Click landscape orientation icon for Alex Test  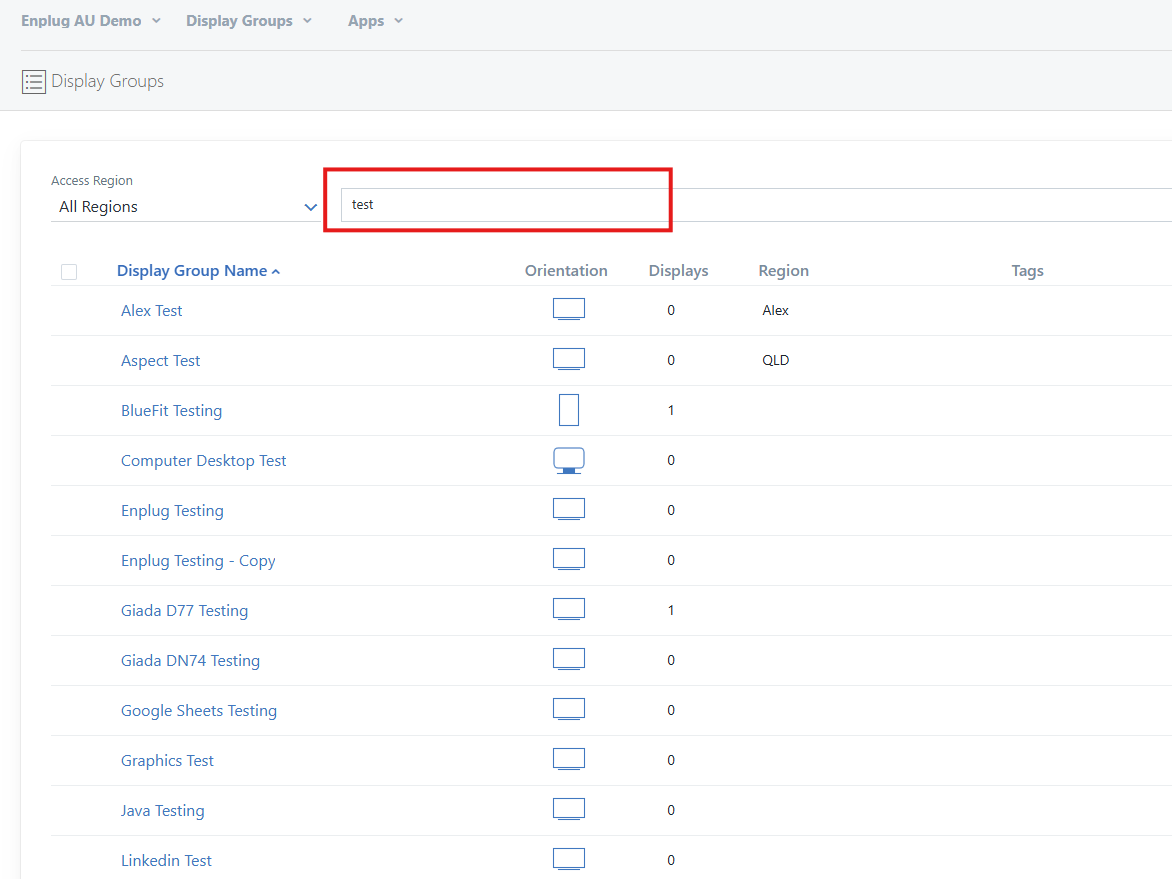pyautogui.click(x=568, y=309)
